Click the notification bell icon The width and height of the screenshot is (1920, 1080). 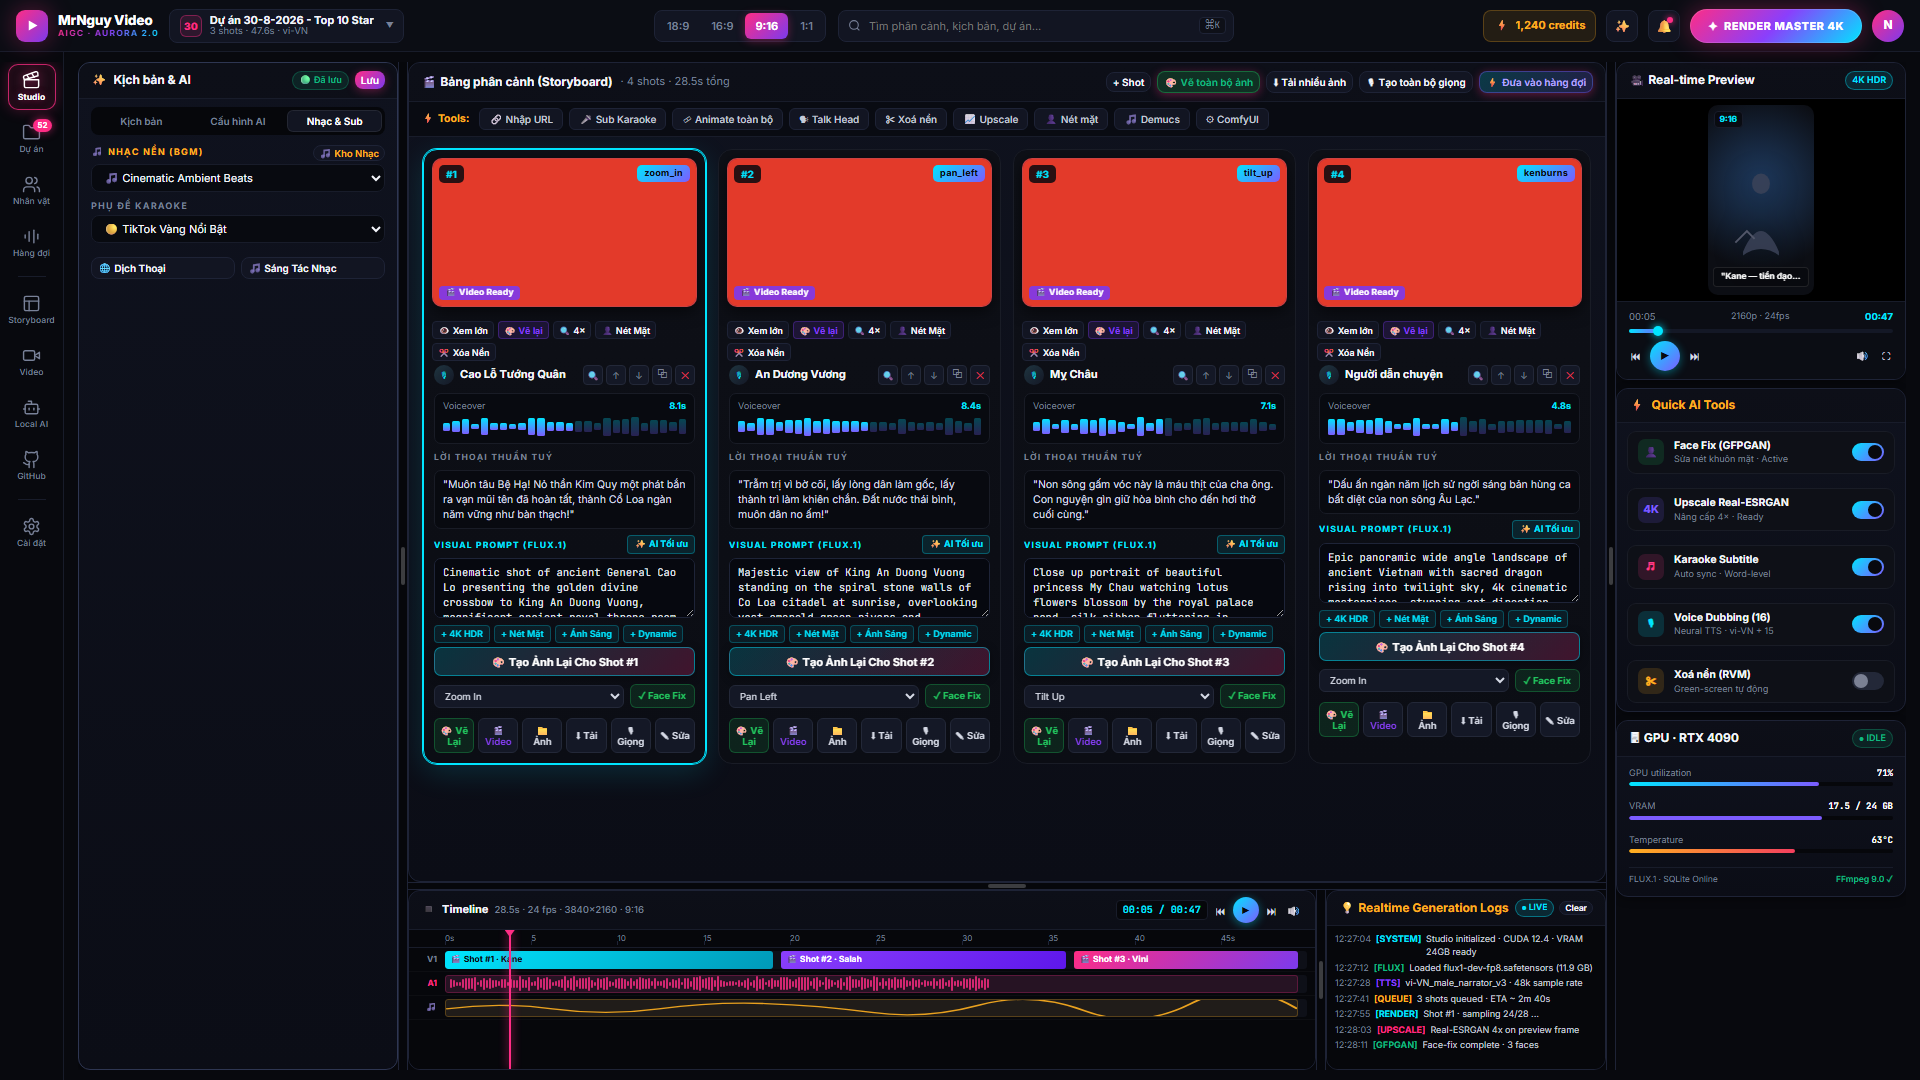pos(1664,26)
